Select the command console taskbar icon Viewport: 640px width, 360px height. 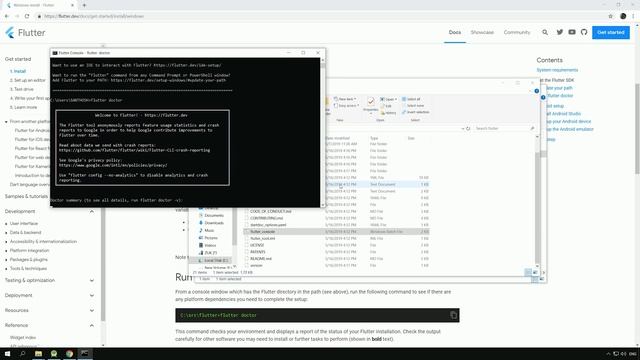click(x=85, y=353)
